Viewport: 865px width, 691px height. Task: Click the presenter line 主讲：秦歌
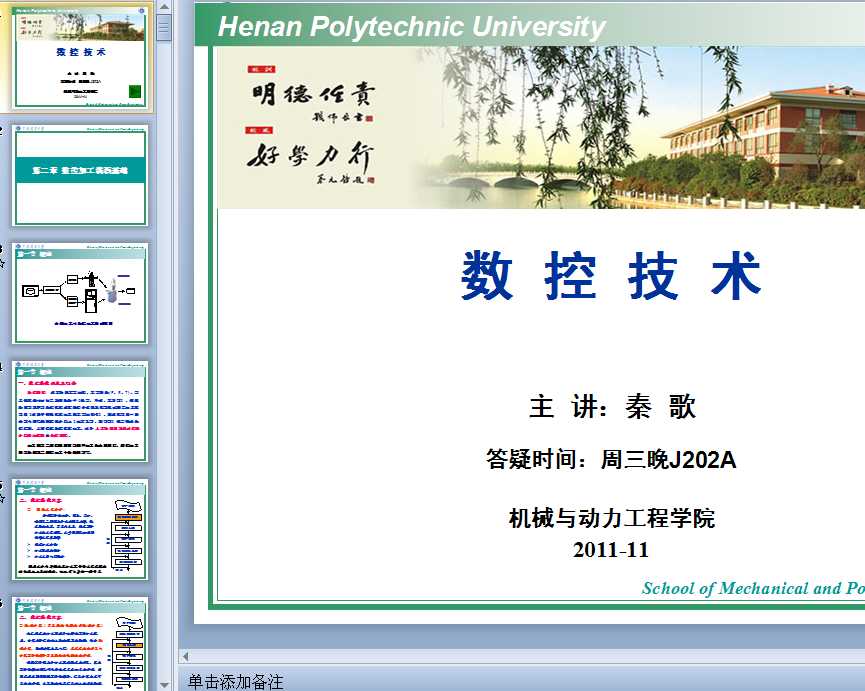(x=612, y=407)
